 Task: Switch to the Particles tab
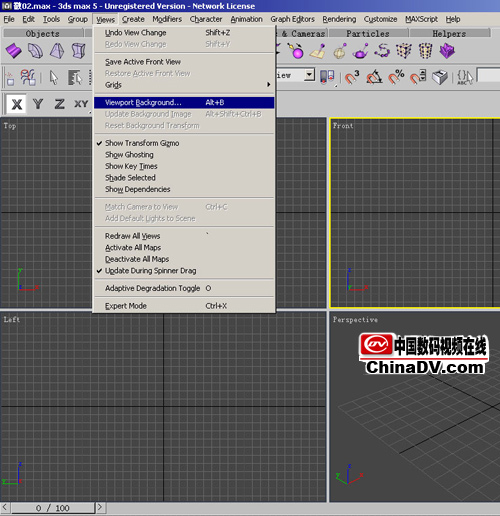pos(368,34)
